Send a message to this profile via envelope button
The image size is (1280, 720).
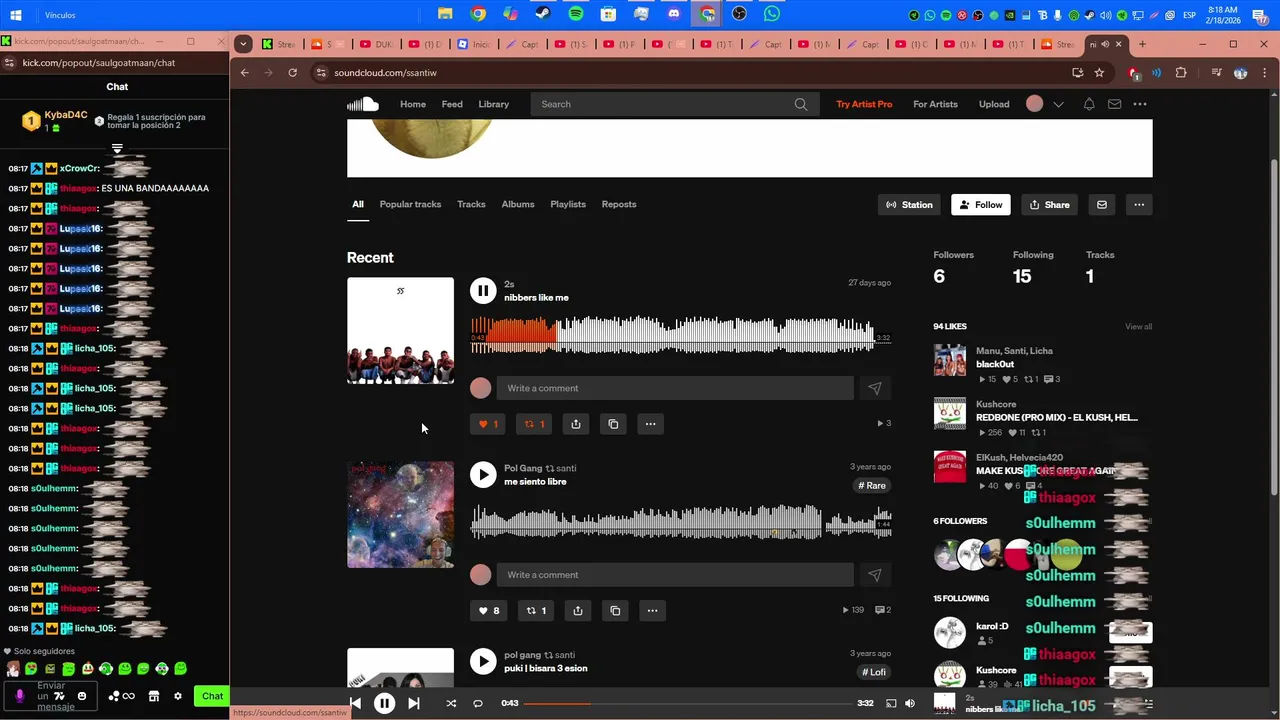click(1102, 205)
